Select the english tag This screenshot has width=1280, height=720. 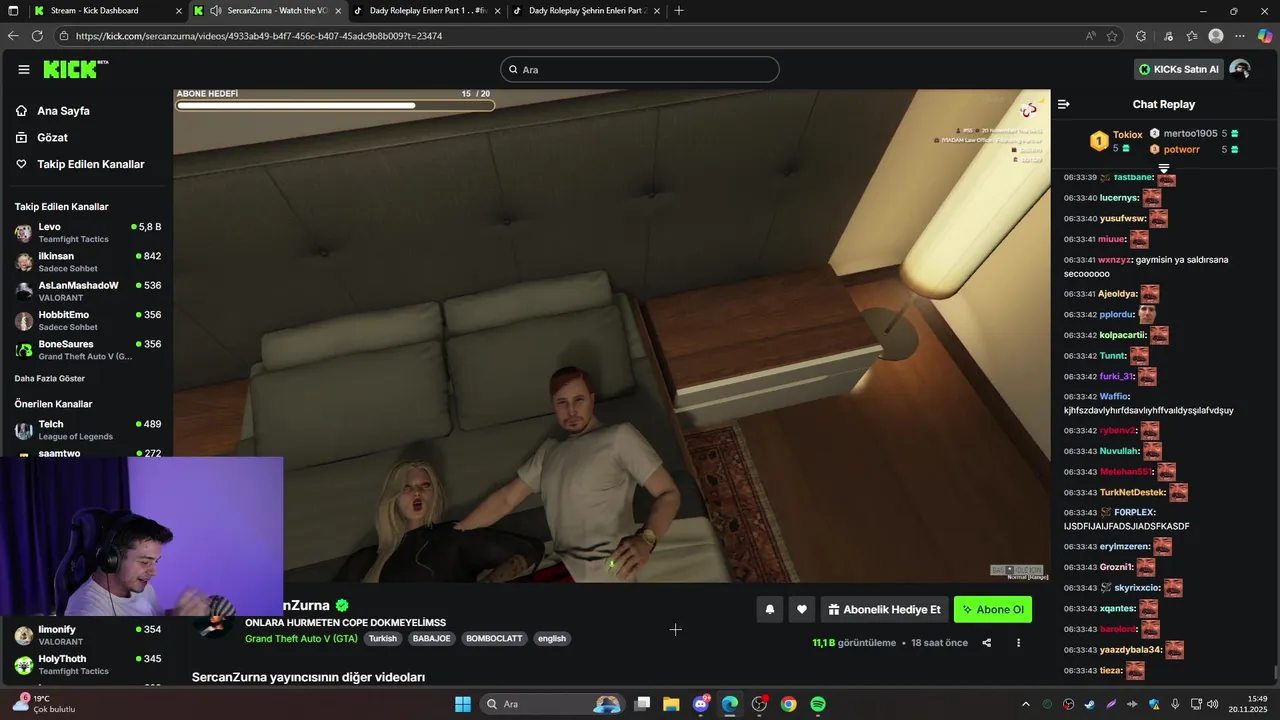(x=552, y=638)
